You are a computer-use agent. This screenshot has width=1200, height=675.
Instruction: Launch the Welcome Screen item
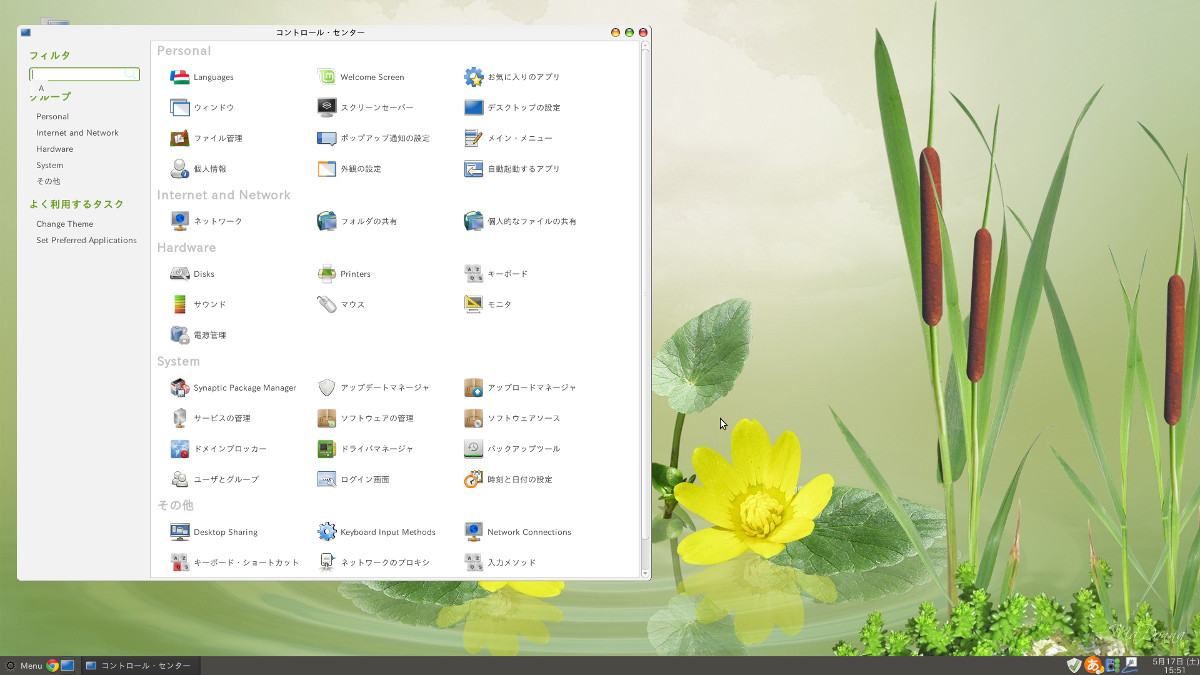pyautogui.click(x=361, y=77)
